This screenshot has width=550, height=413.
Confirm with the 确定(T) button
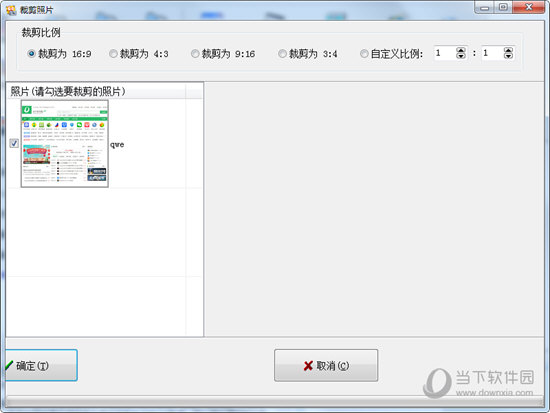point(41,365)
